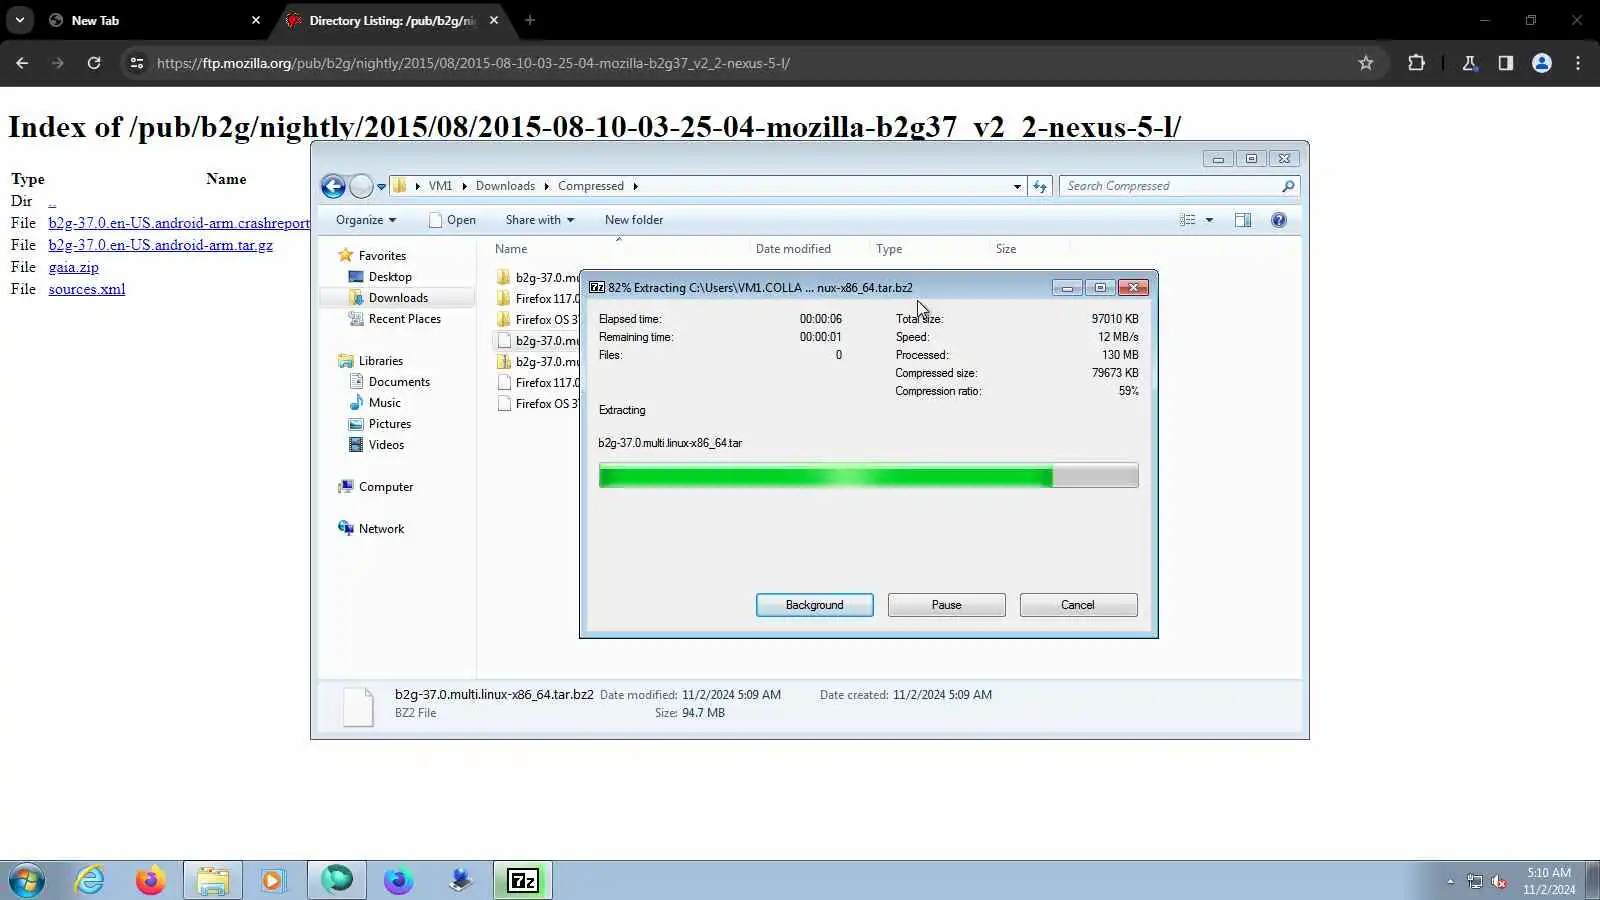1600x900 pixels.
Task: Select Network in navigation pane
Action: (381, 529)
